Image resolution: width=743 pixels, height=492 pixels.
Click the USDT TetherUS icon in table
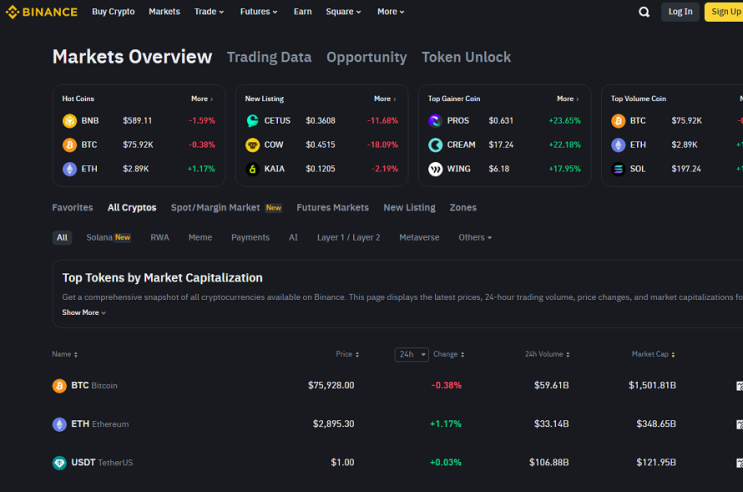(x=59, y=463)
